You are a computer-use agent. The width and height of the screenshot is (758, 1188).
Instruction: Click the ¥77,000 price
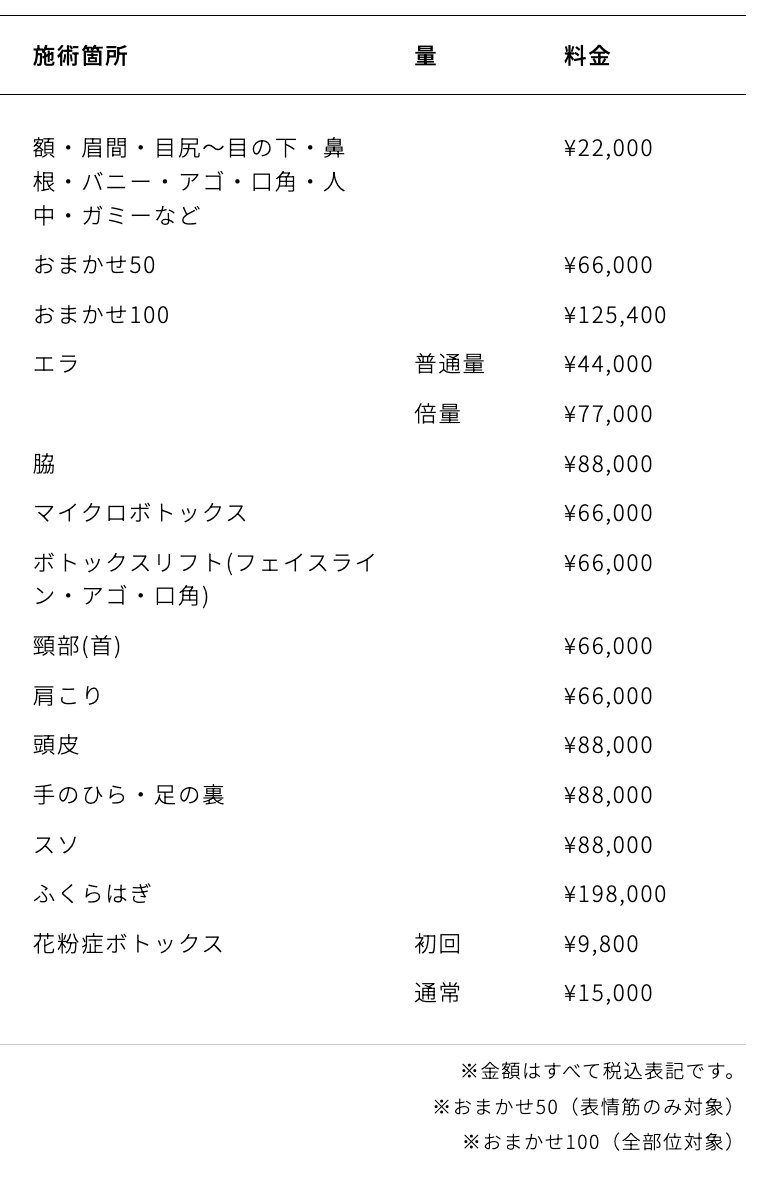[x=608, y=415]
